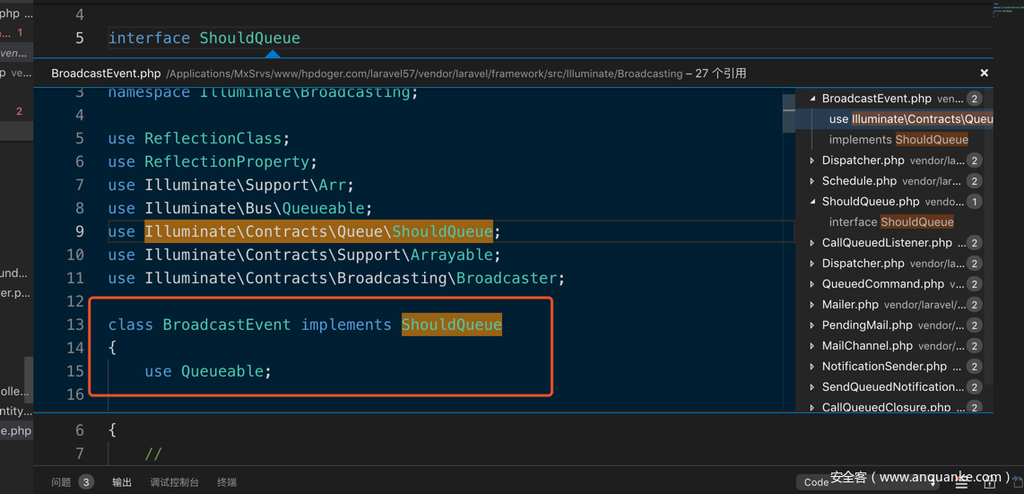Switch to the 问题 (Problems) tab

point(62,482)
